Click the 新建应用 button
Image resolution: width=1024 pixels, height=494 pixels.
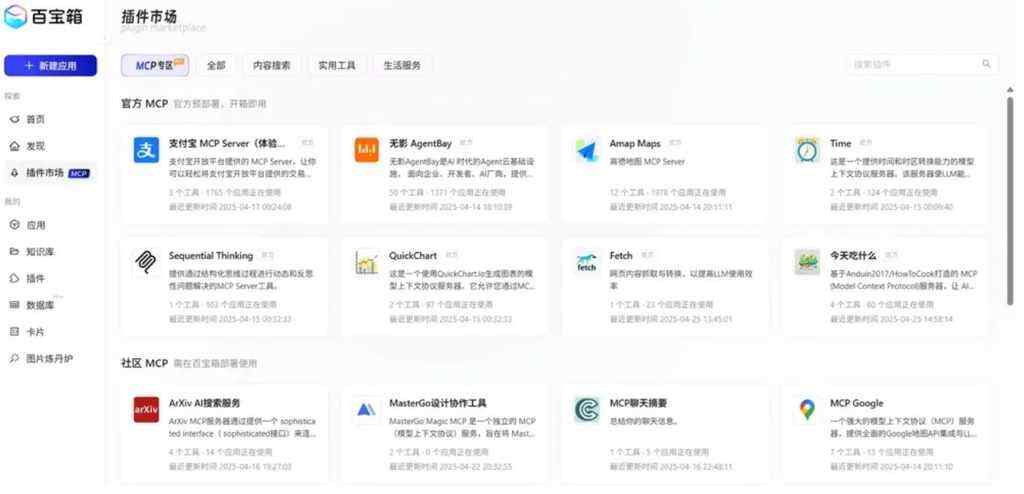pos(50,65)
